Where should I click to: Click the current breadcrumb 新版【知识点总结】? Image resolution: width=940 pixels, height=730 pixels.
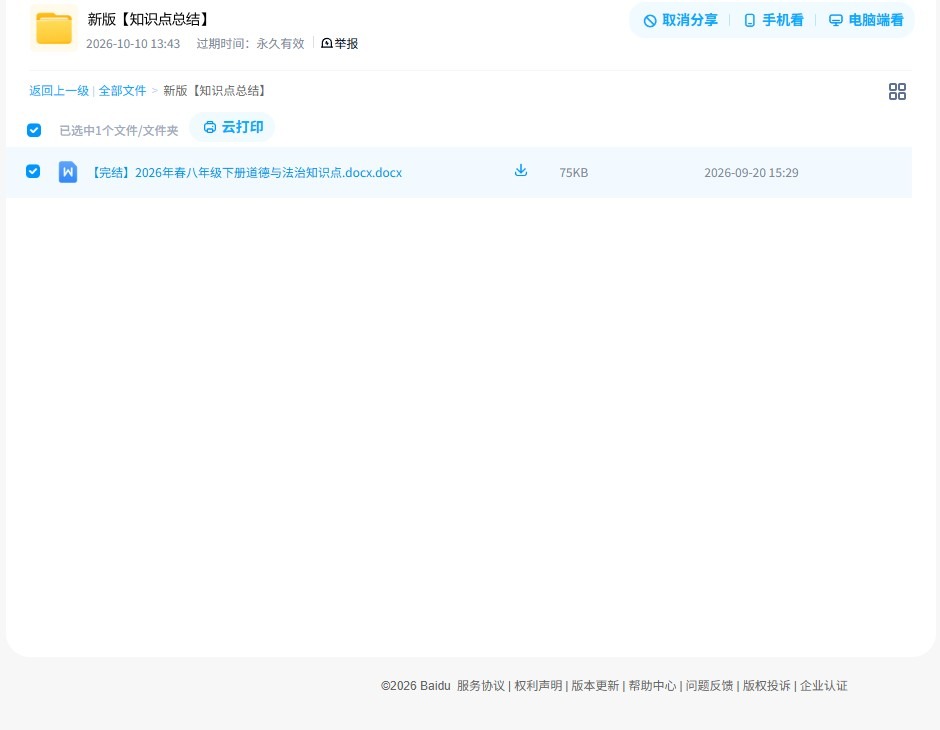click(x=216, y=91)
